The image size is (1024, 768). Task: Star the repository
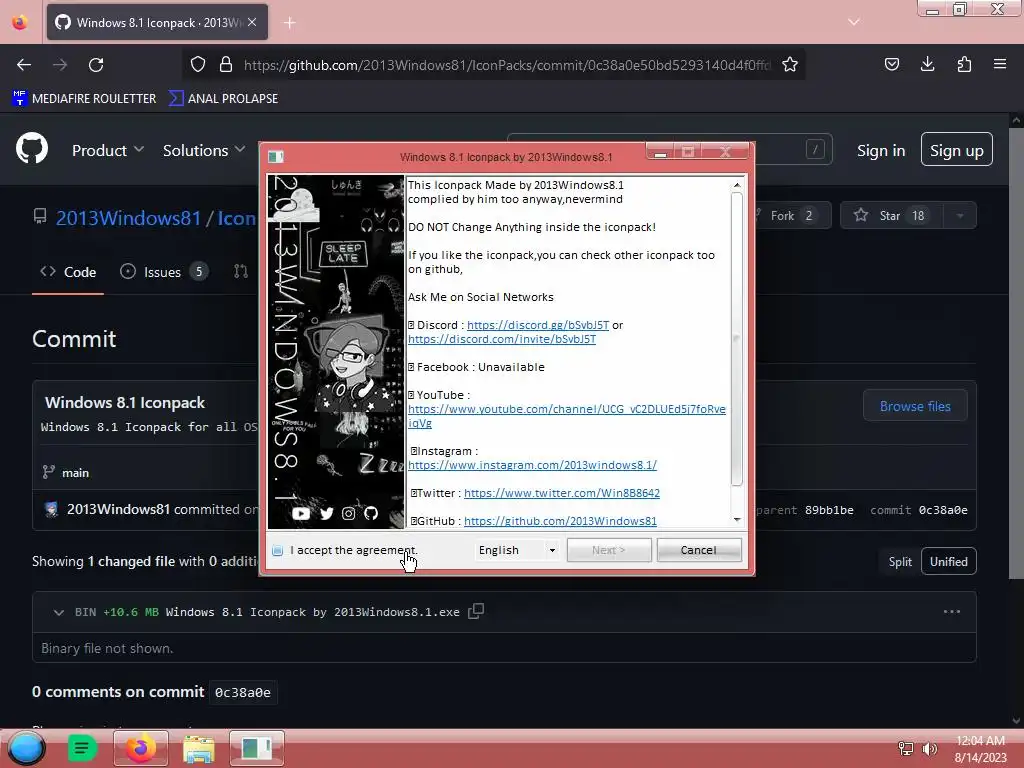[891, 216]
